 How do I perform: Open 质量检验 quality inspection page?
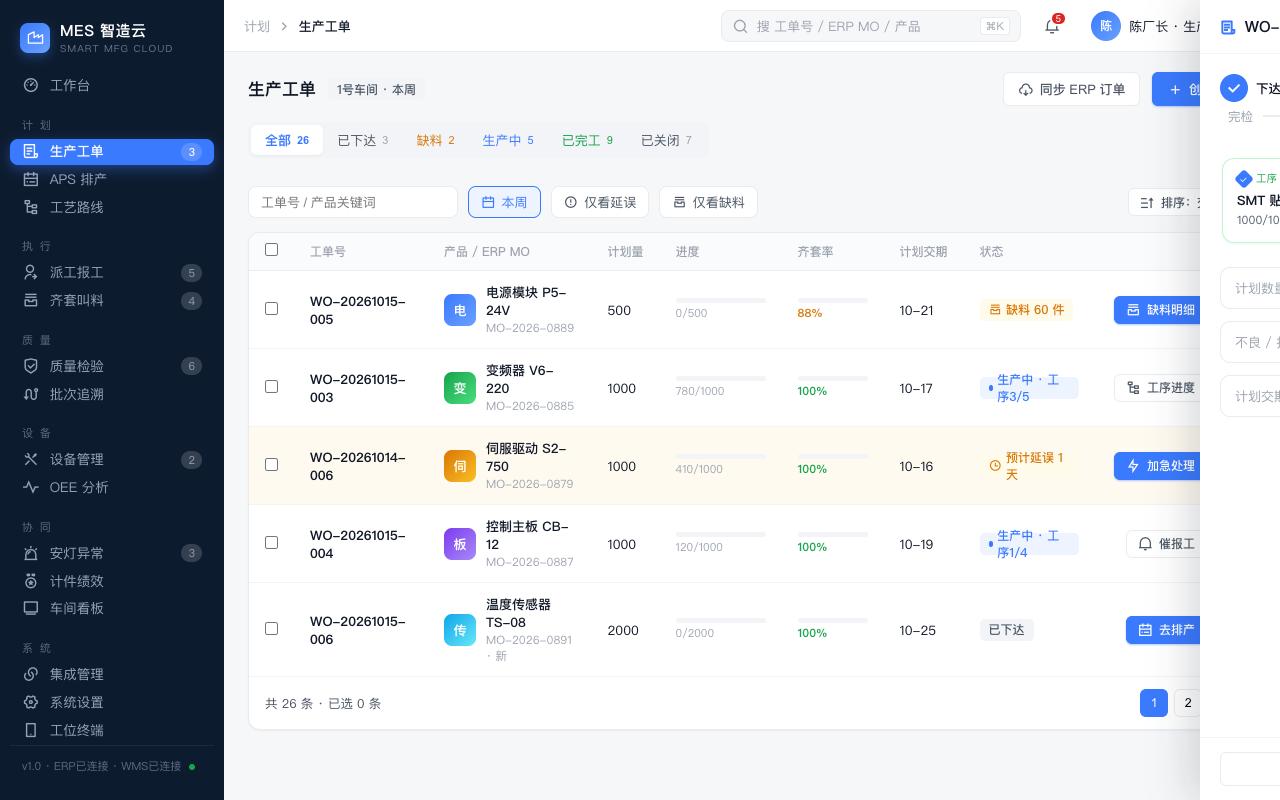(112, 366)
